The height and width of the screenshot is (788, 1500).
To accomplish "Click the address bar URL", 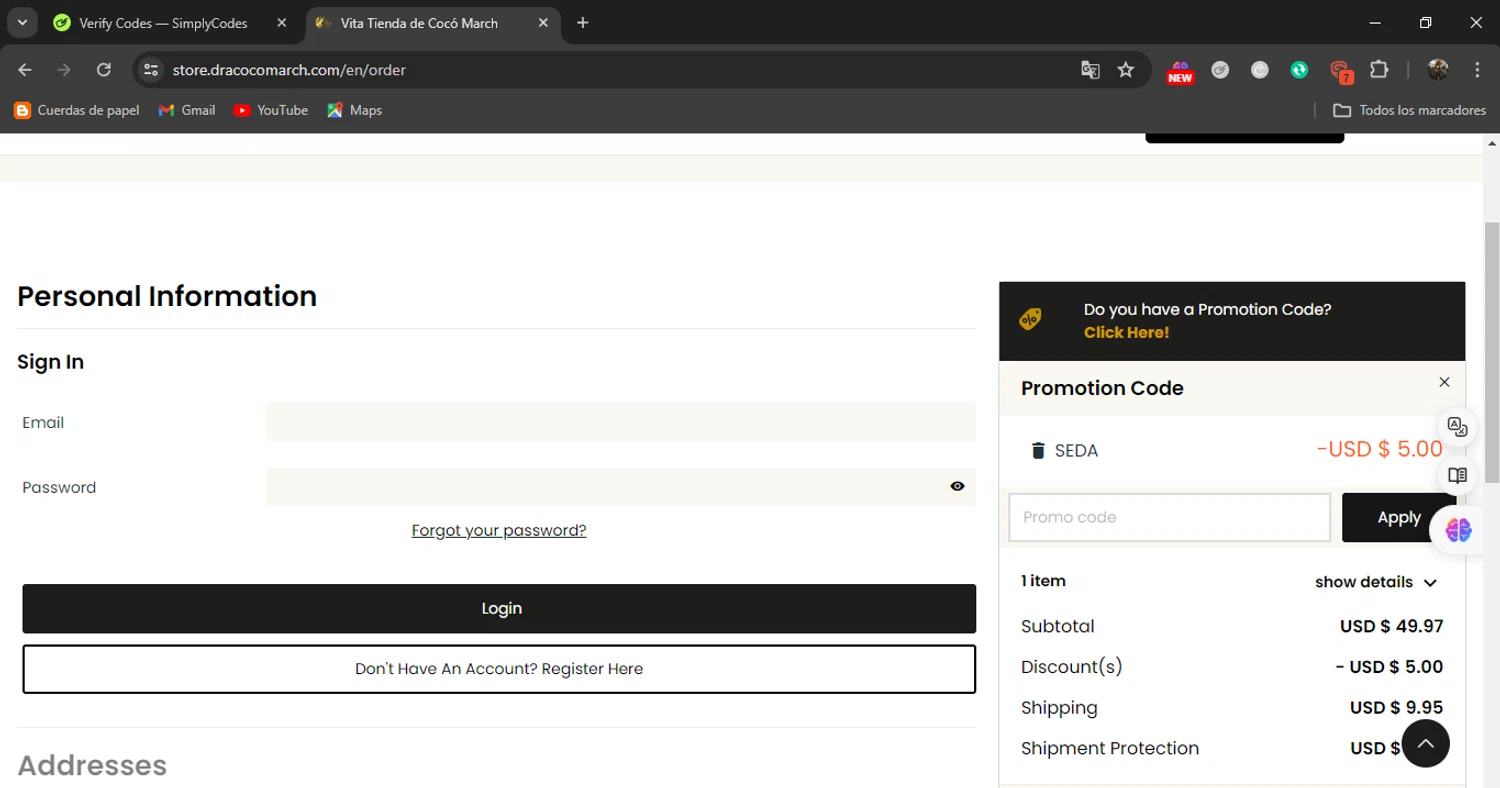I will pos(289,70).
